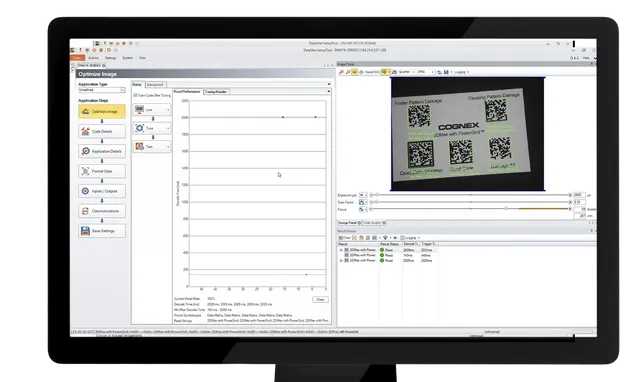This screenshot has width=624, height=382.
Task: Expand the Tune button dropdown arrow
Action: [168, 128]
